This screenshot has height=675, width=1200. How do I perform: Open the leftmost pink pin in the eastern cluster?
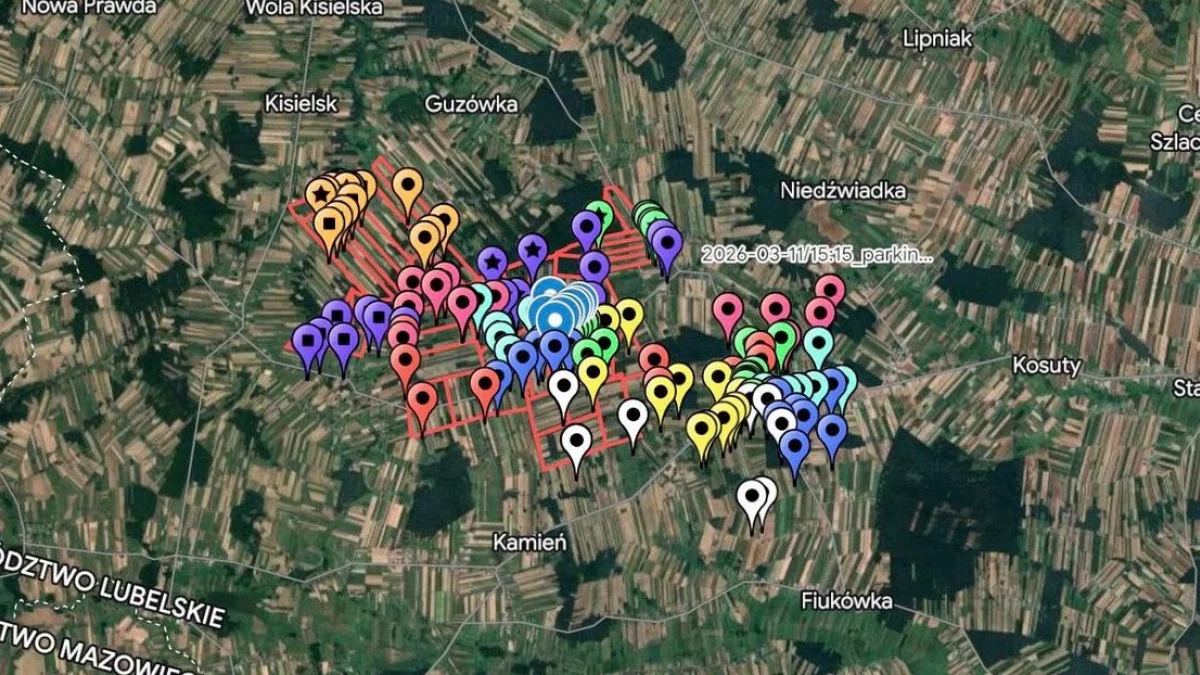[728, 308]
